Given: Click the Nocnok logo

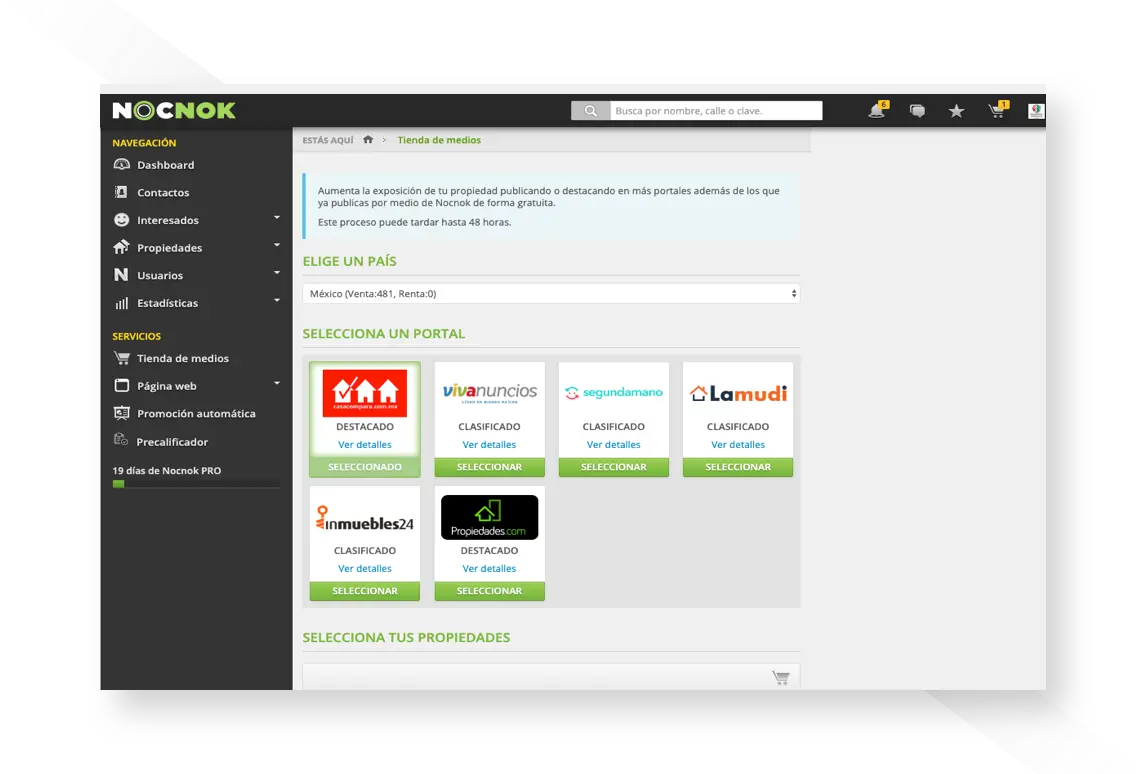Looking at the screenshot, I should point(174,110).
